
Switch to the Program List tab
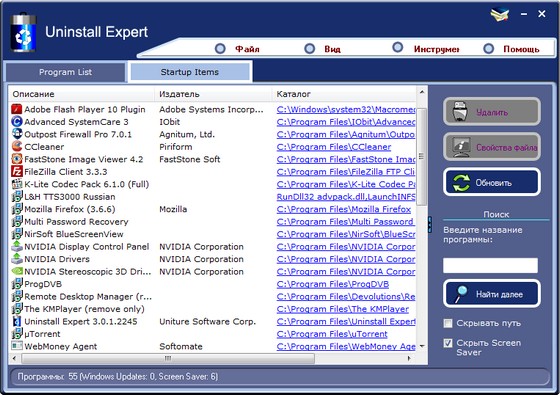(66, 72)
